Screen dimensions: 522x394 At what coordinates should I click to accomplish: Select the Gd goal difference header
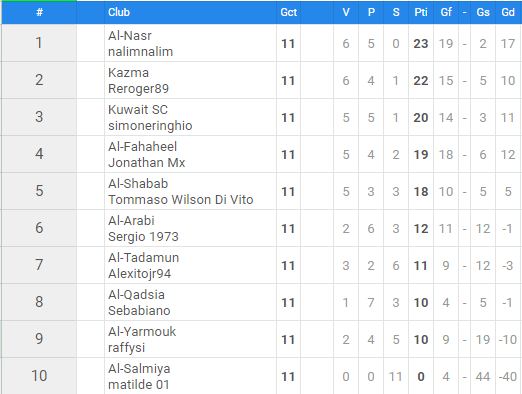[x=508, y=12]
